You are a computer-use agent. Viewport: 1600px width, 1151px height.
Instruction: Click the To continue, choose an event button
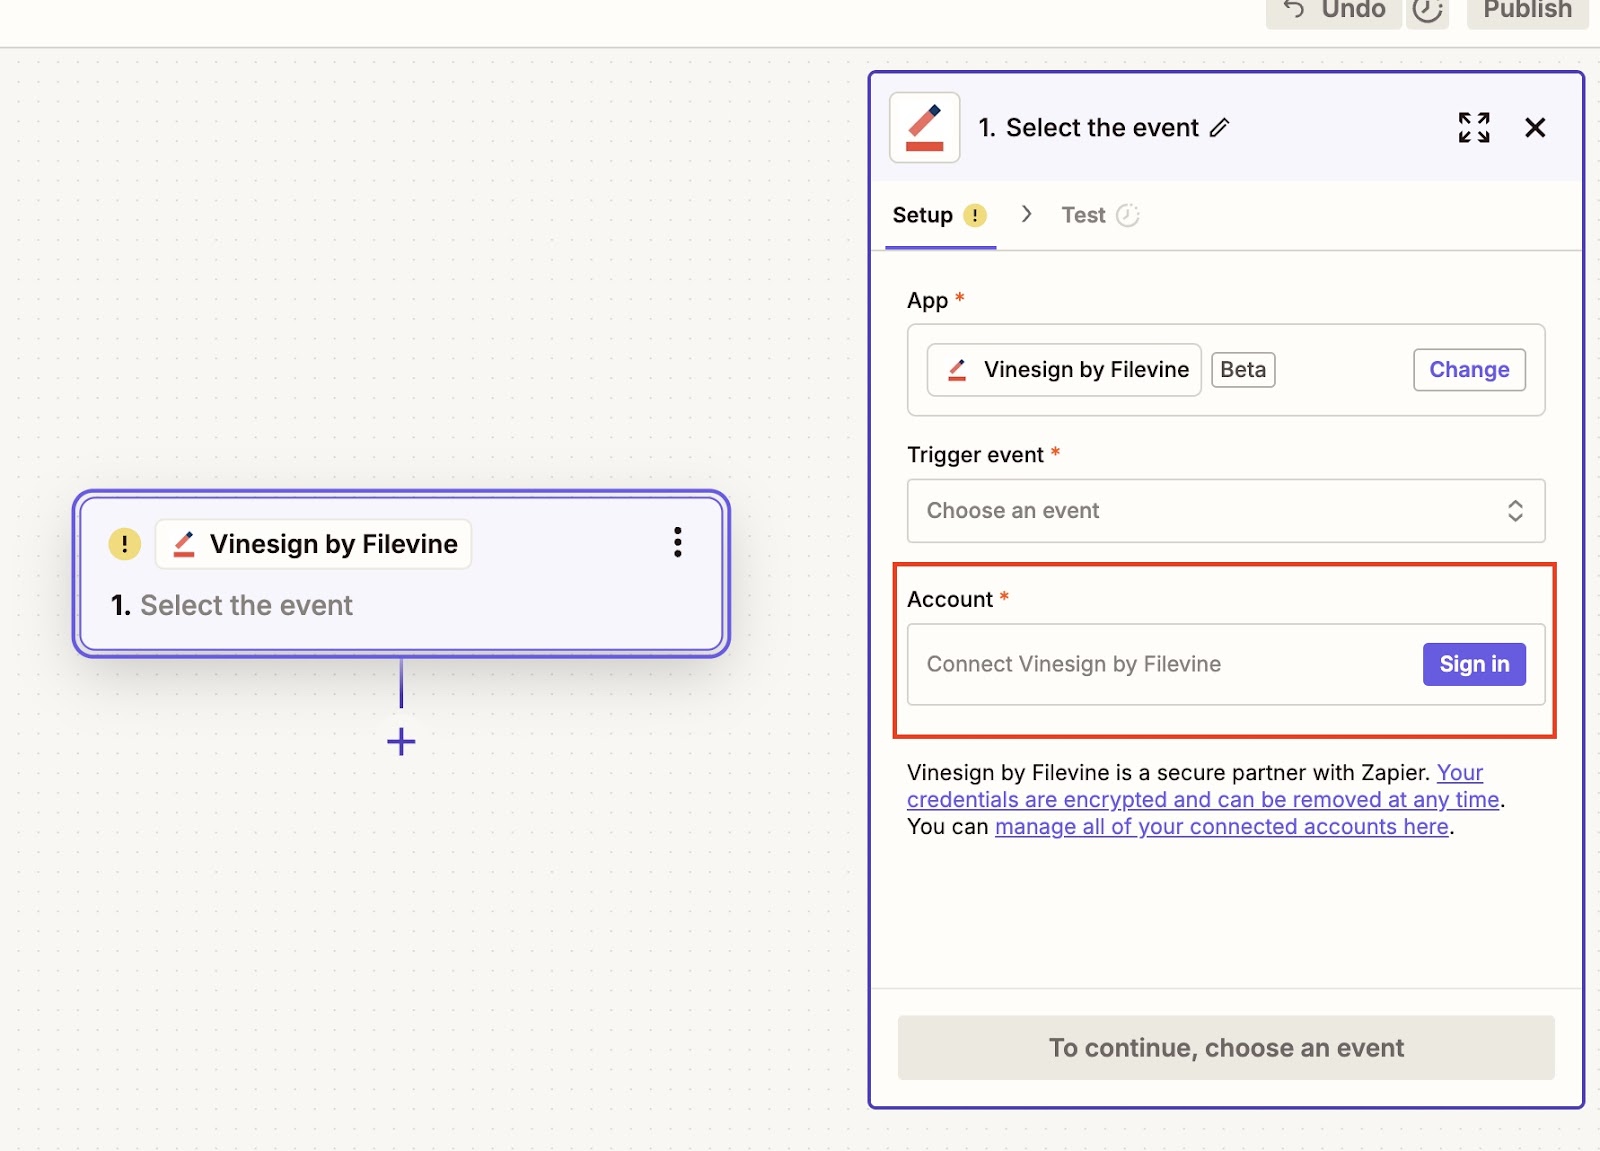(x=1226, y=1048)
